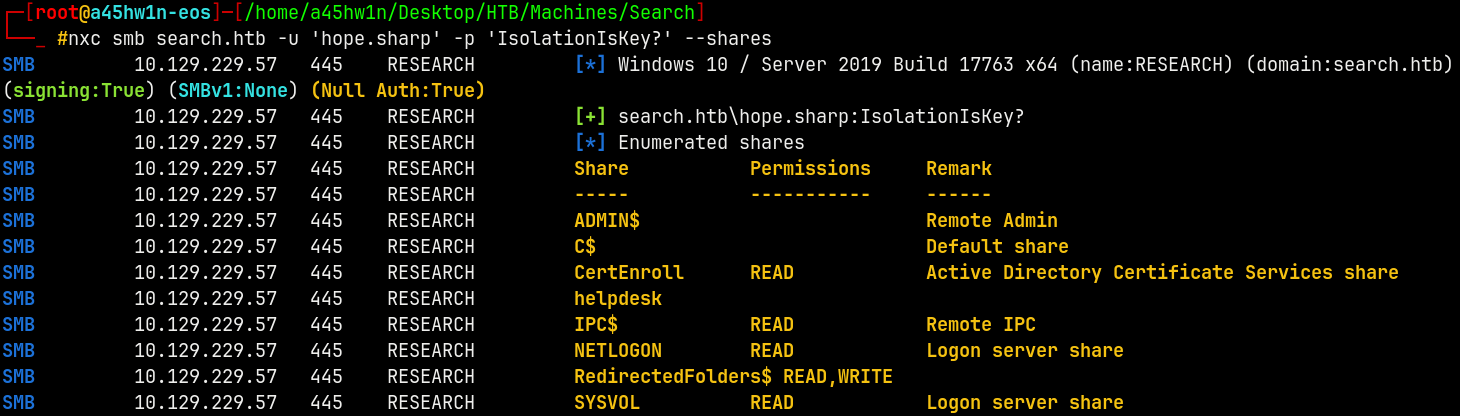Click the root username in the prompt
This screenshot has width=1460, height=416.
tap(57, 13)
